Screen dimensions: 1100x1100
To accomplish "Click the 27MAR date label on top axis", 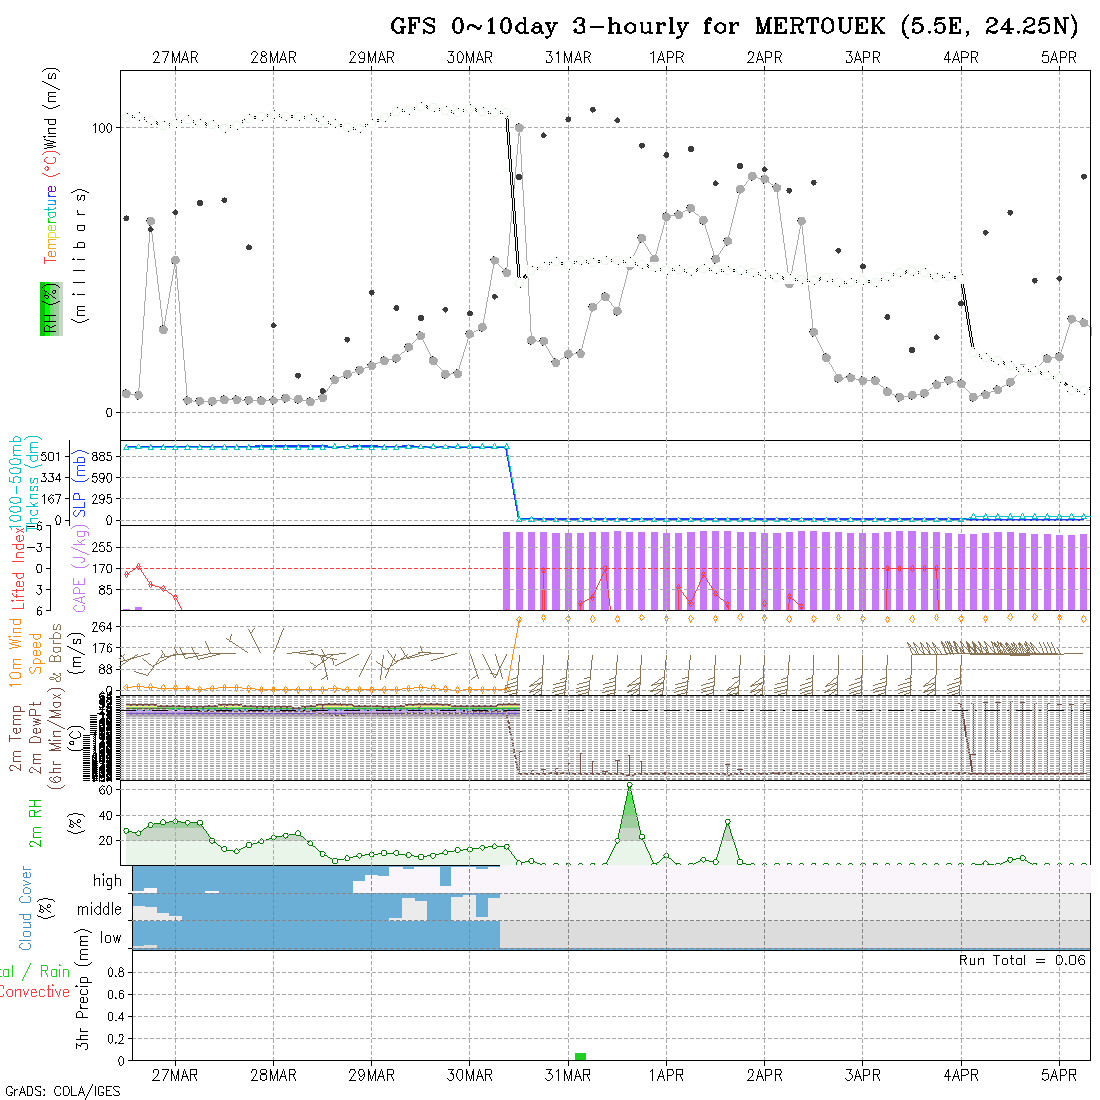I will pos(175,58).
